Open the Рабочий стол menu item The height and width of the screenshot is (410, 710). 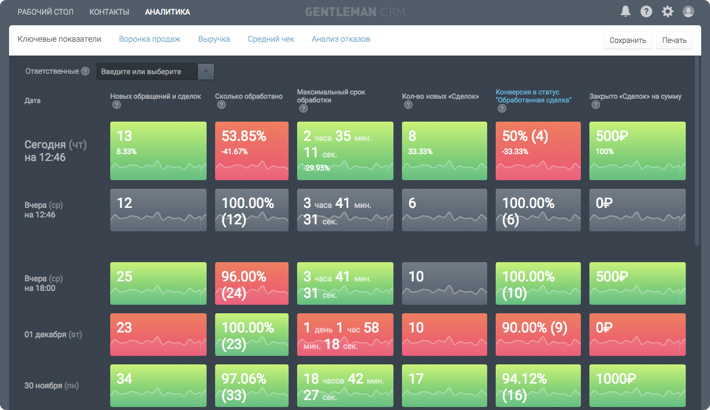tap(47, 12)
